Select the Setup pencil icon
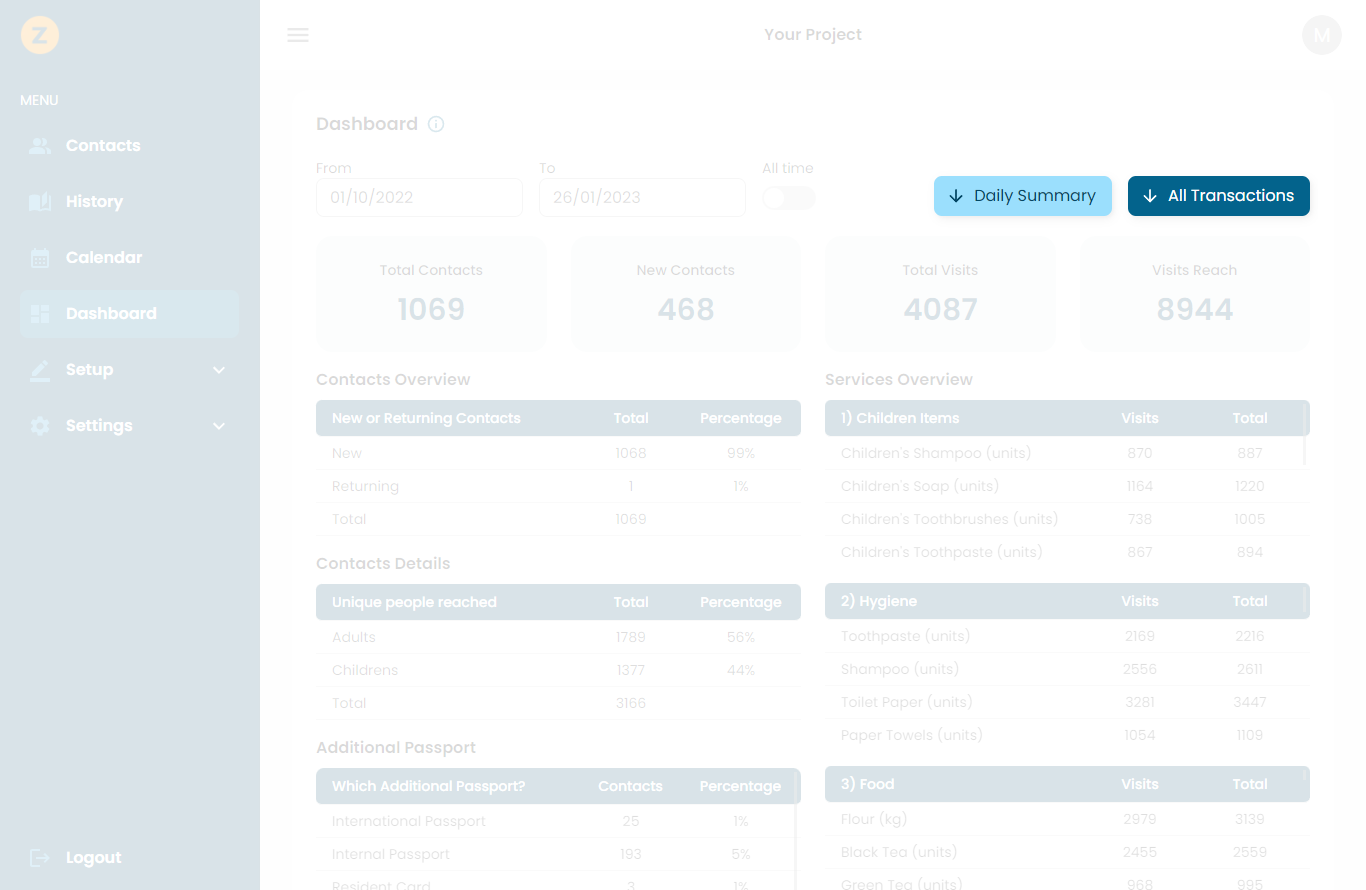Viewport: 1366px width, 890px height. pos(40,369)
